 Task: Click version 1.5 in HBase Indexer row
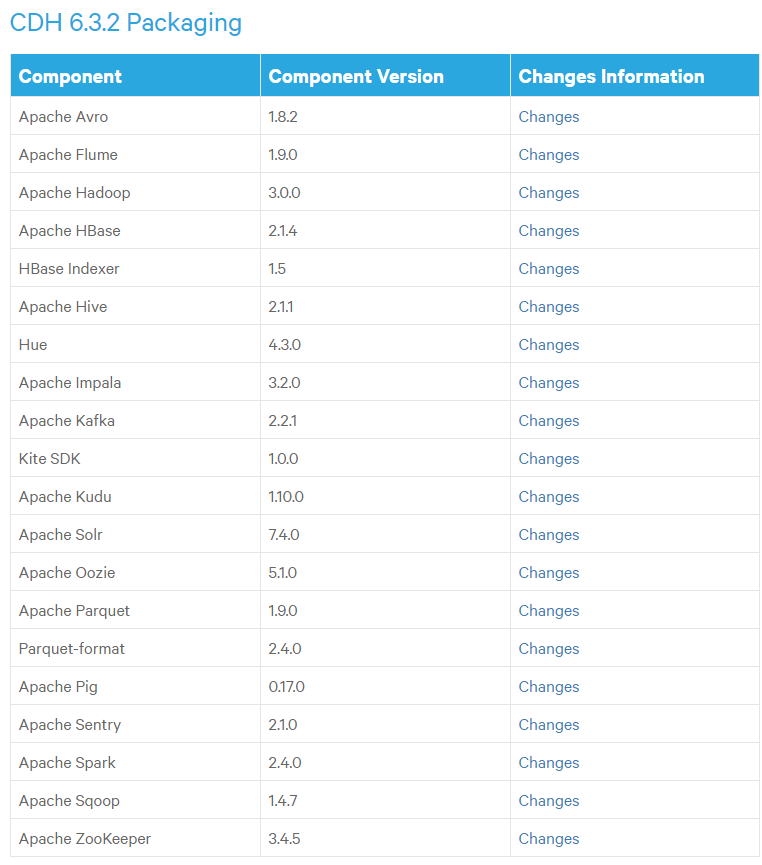click(277, 269)
